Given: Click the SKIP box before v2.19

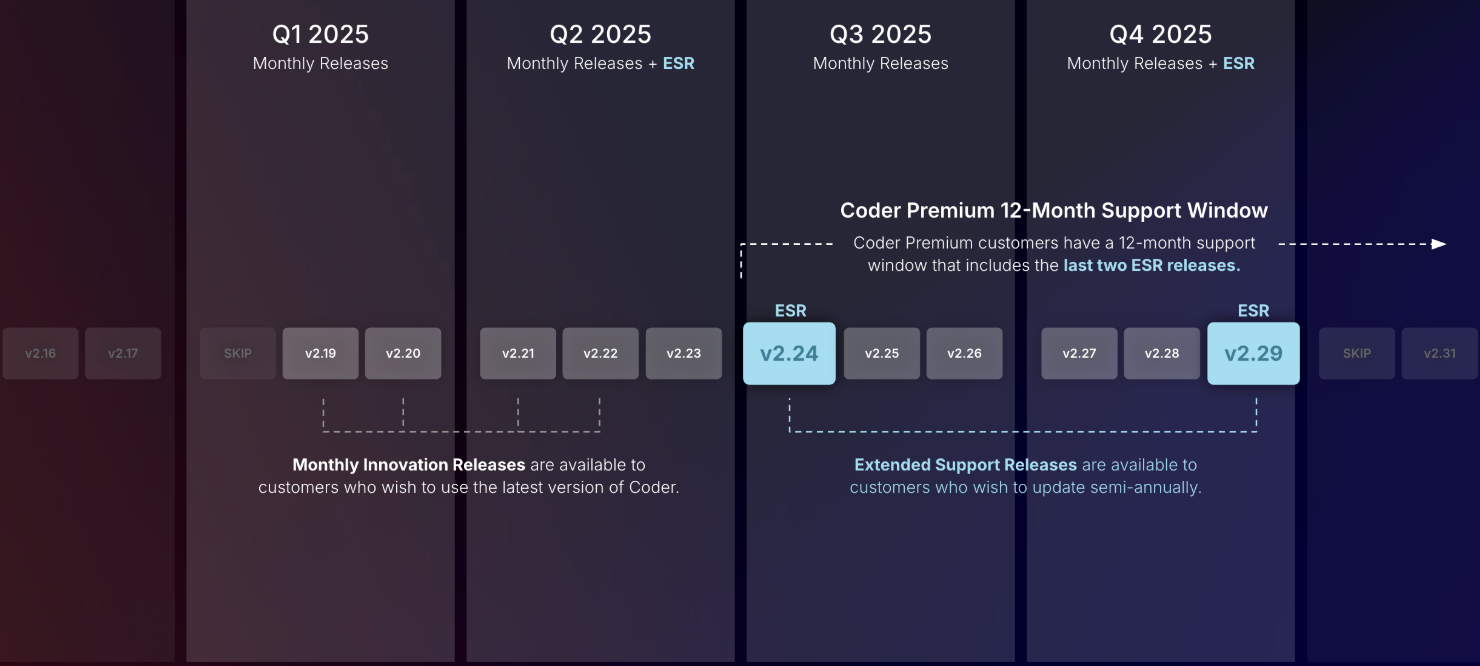Looking at the screenshot, I should pos(238,353).
